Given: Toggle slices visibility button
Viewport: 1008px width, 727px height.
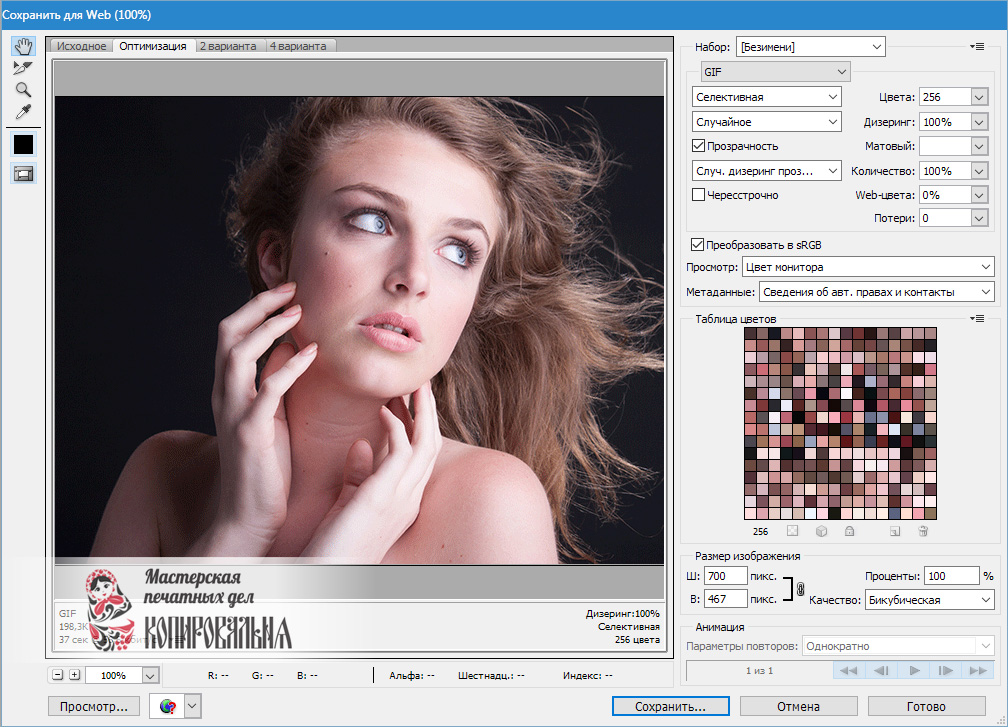Looking at the screenshot, I should (x=24, y=174).
